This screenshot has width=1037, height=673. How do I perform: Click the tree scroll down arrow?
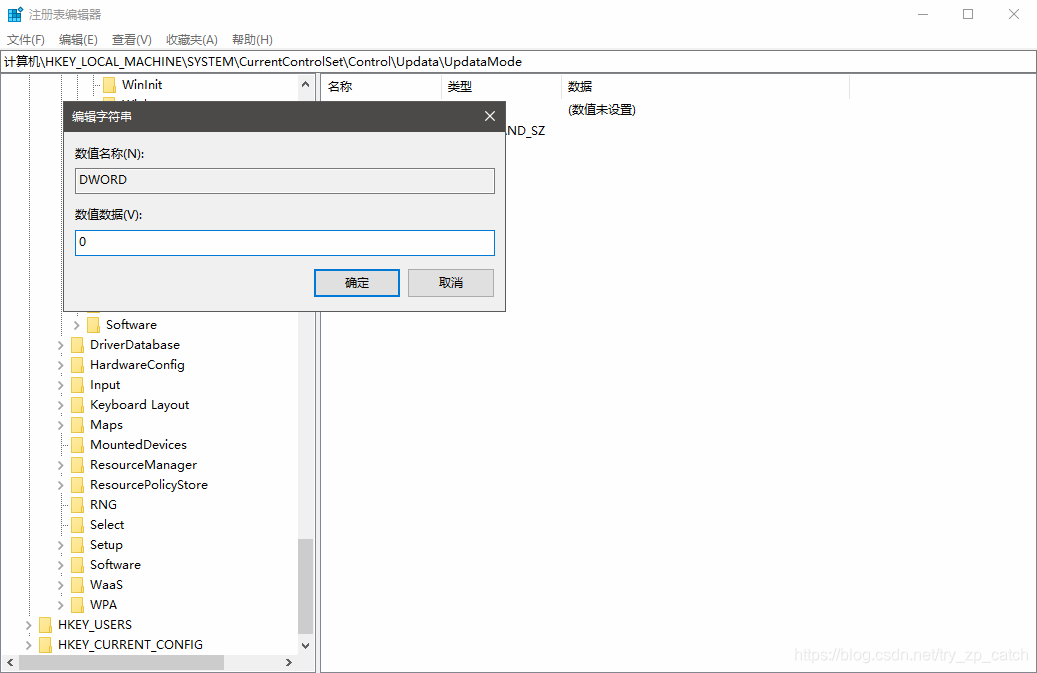click(305, 645)
